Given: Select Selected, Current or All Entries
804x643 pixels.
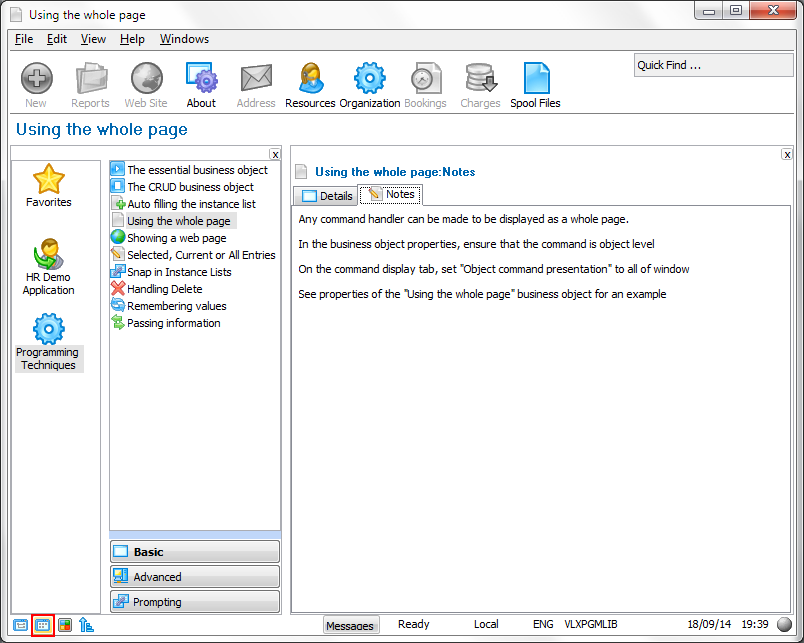Looking at the screenshot, I should coord(201,255).
